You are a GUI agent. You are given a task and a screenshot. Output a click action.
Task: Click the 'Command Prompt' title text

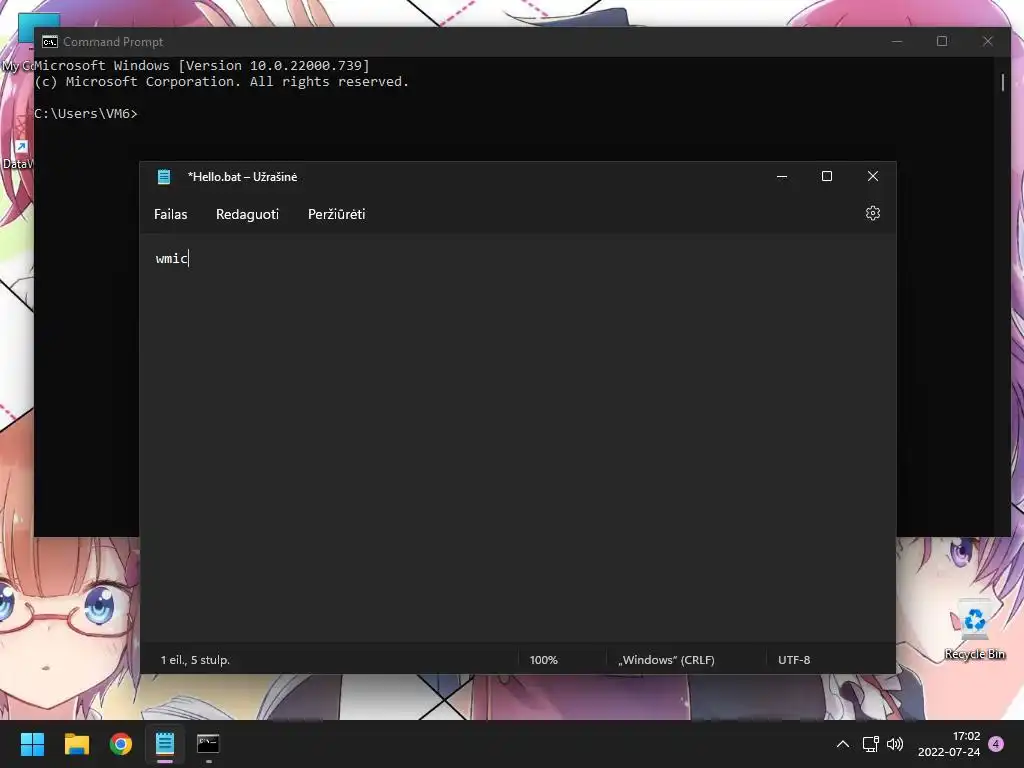(x=113, y=42)
